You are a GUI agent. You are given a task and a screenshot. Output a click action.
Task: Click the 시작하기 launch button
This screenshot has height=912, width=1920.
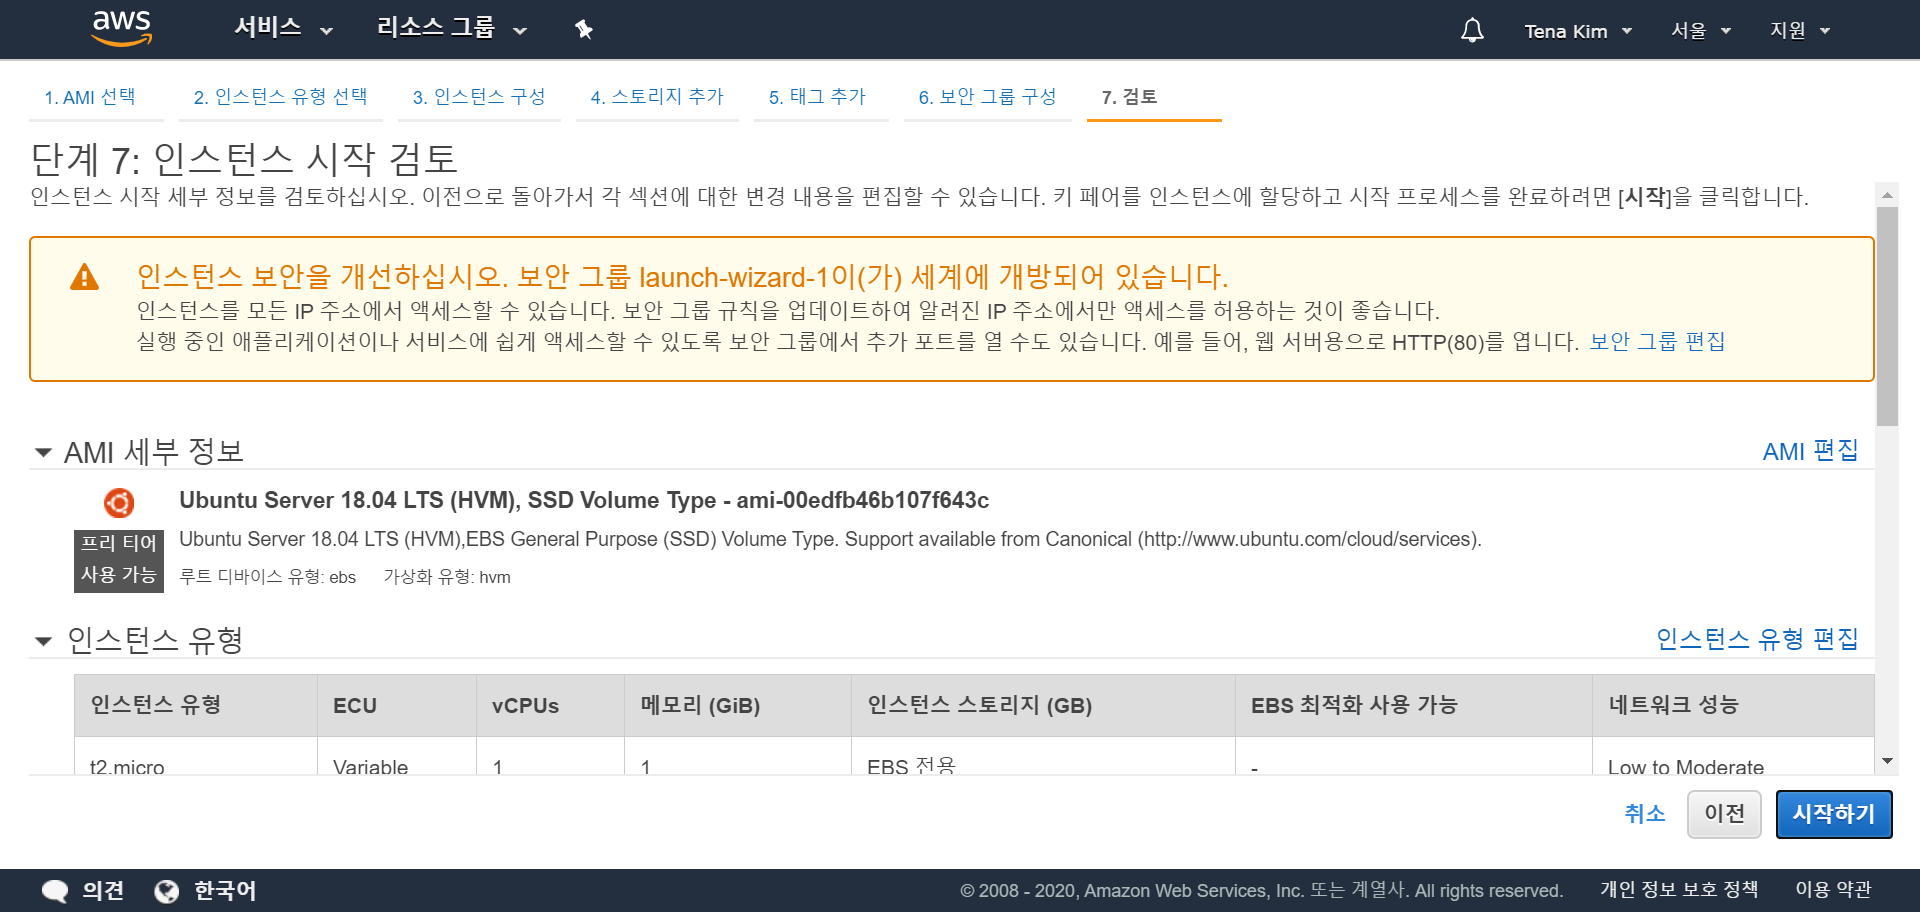tap(1834, 814)
